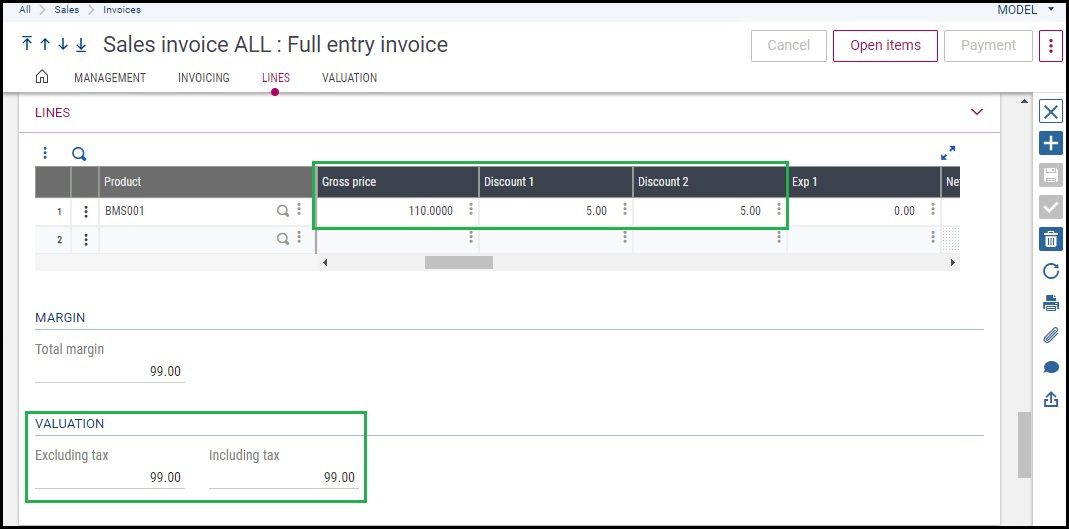Click the paperclip attachment icon
This screenshot has height=529, width=1069.
coord(1050,335)
